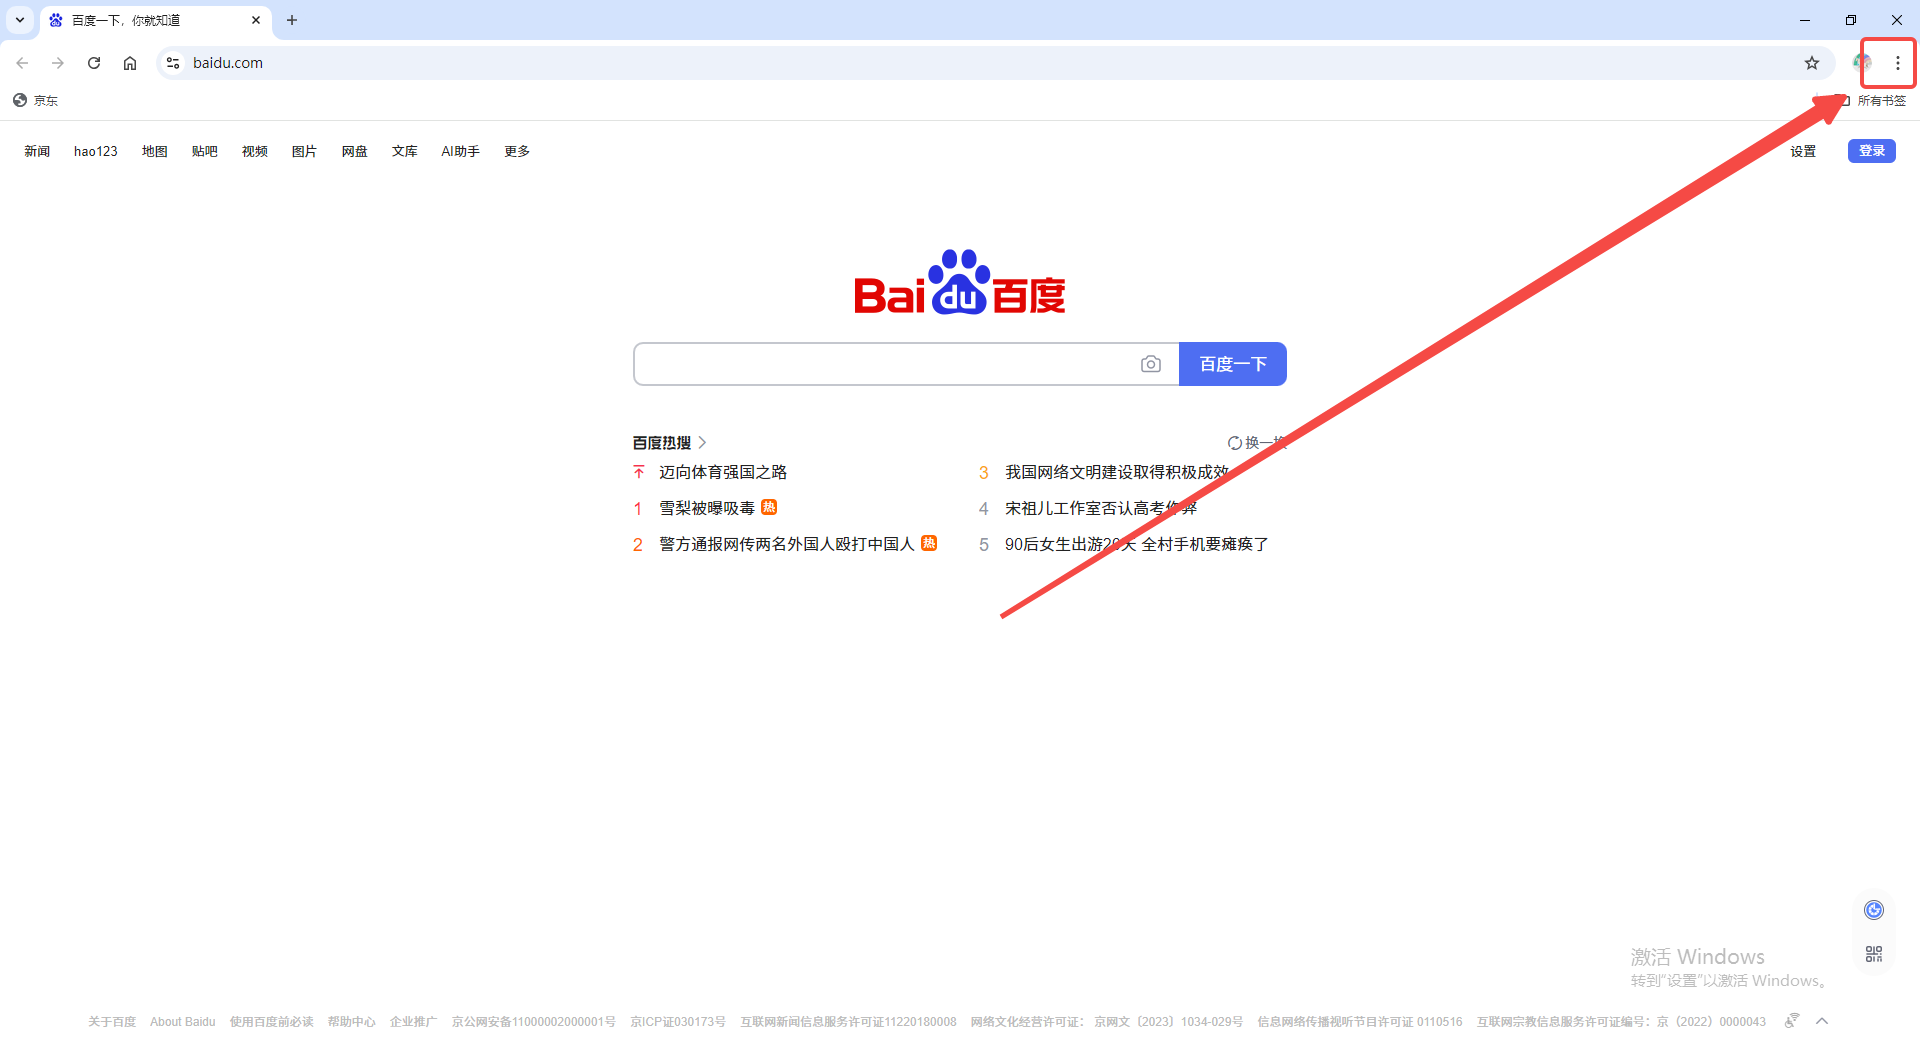Image resolution: width=1920 pixels, height=1040 pixels.
Task: Click the site information icon beside baidu.com
Action: click(173, 63)
